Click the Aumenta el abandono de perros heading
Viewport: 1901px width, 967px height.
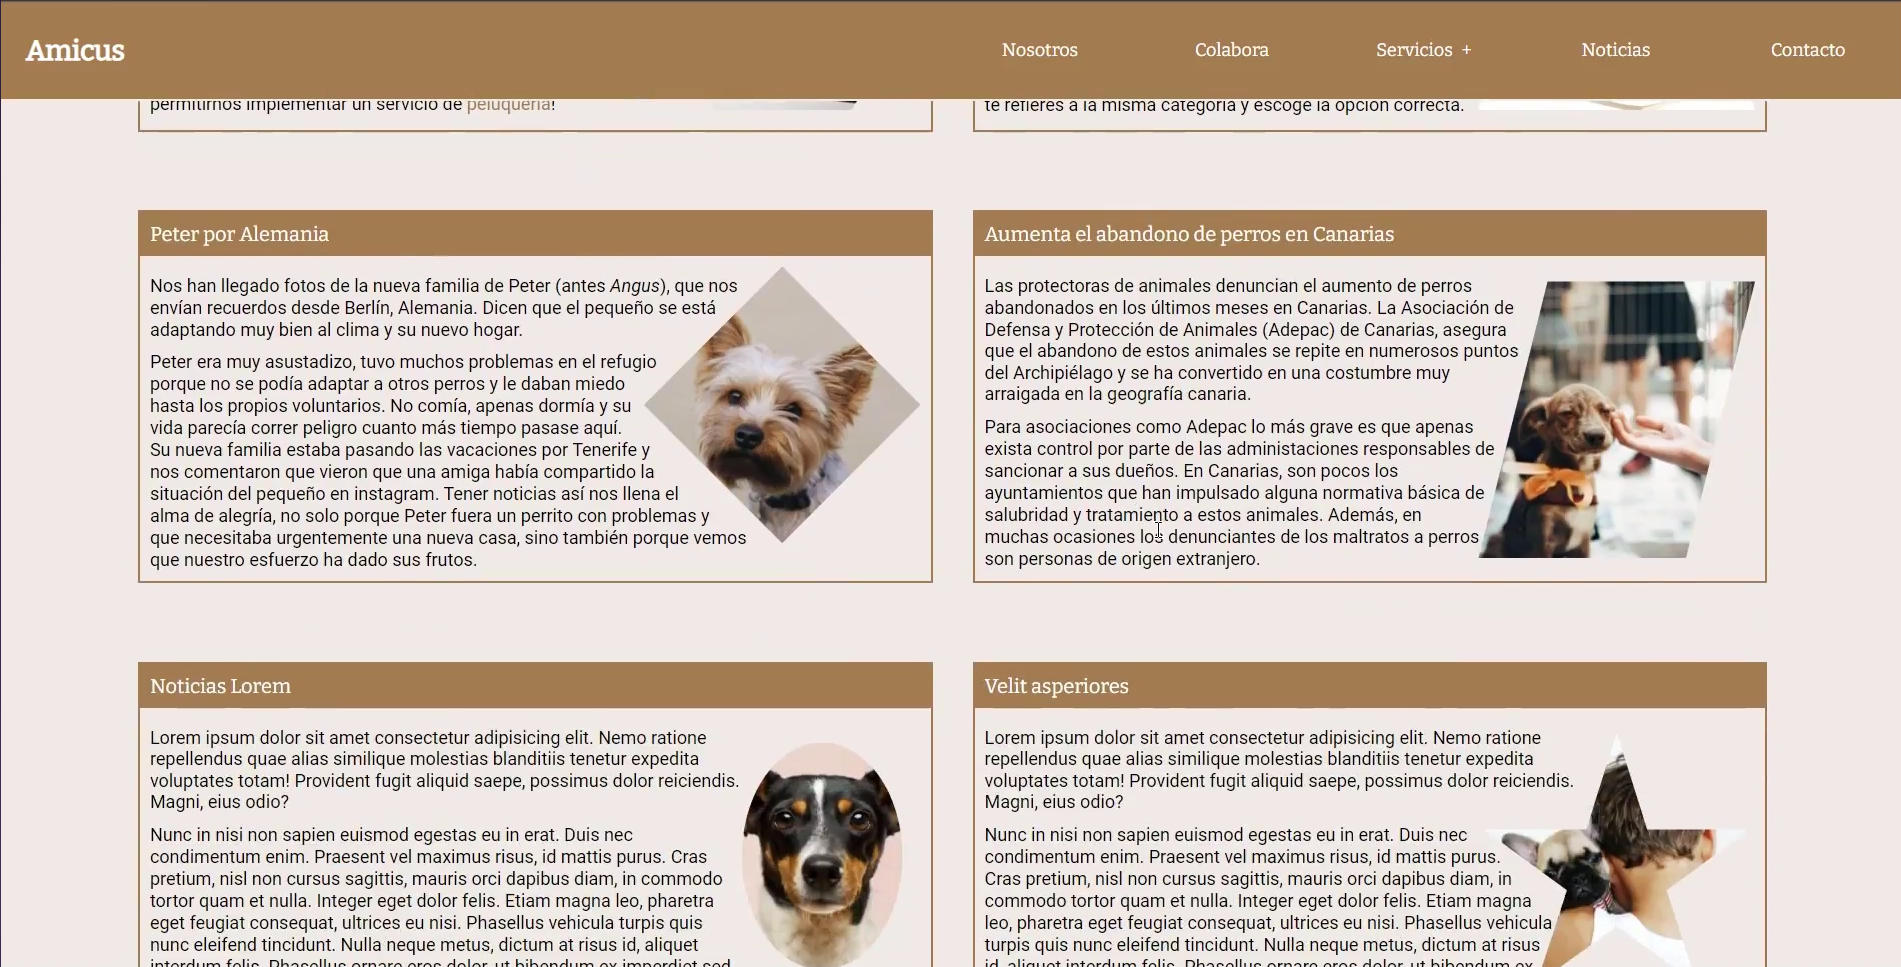point(1188,234)
